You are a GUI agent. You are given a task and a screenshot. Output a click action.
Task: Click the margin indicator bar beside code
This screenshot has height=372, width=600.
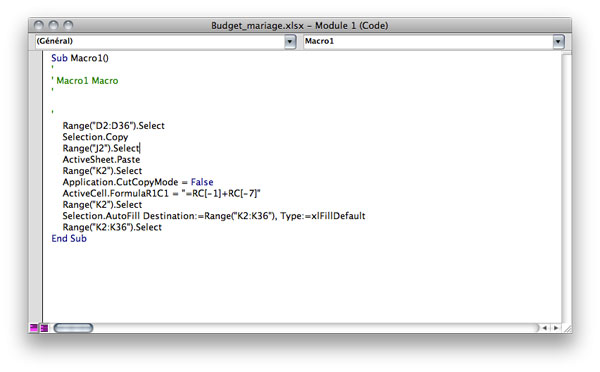click(x=36, y=188)
